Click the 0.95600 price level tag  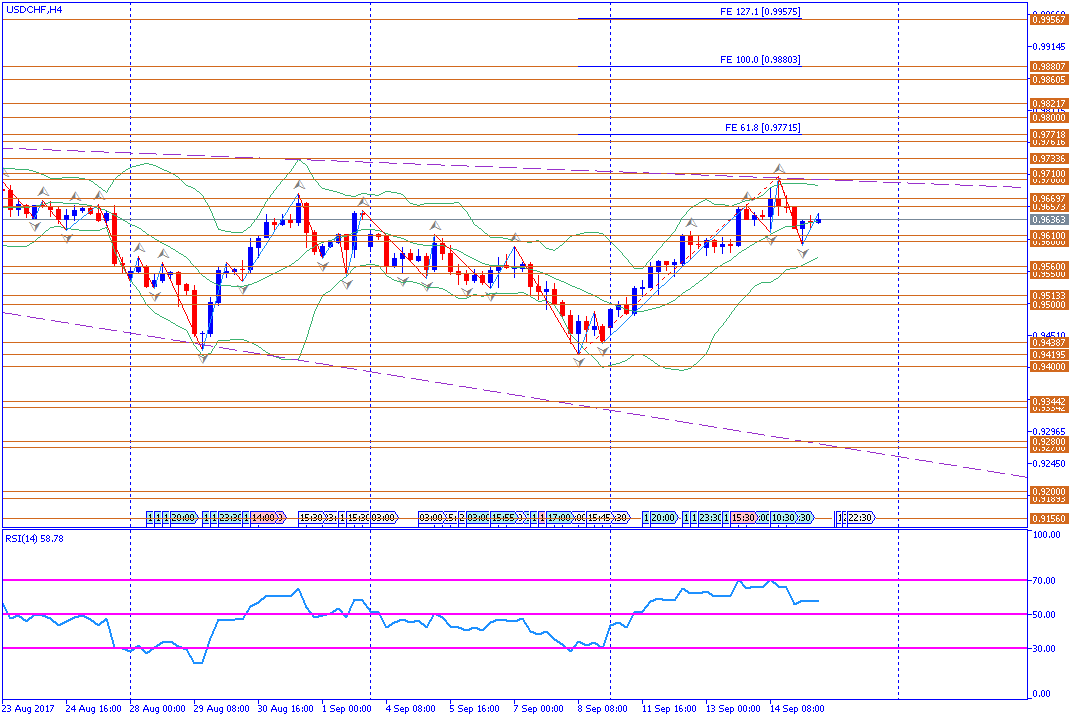click(x=1049, y=267)
